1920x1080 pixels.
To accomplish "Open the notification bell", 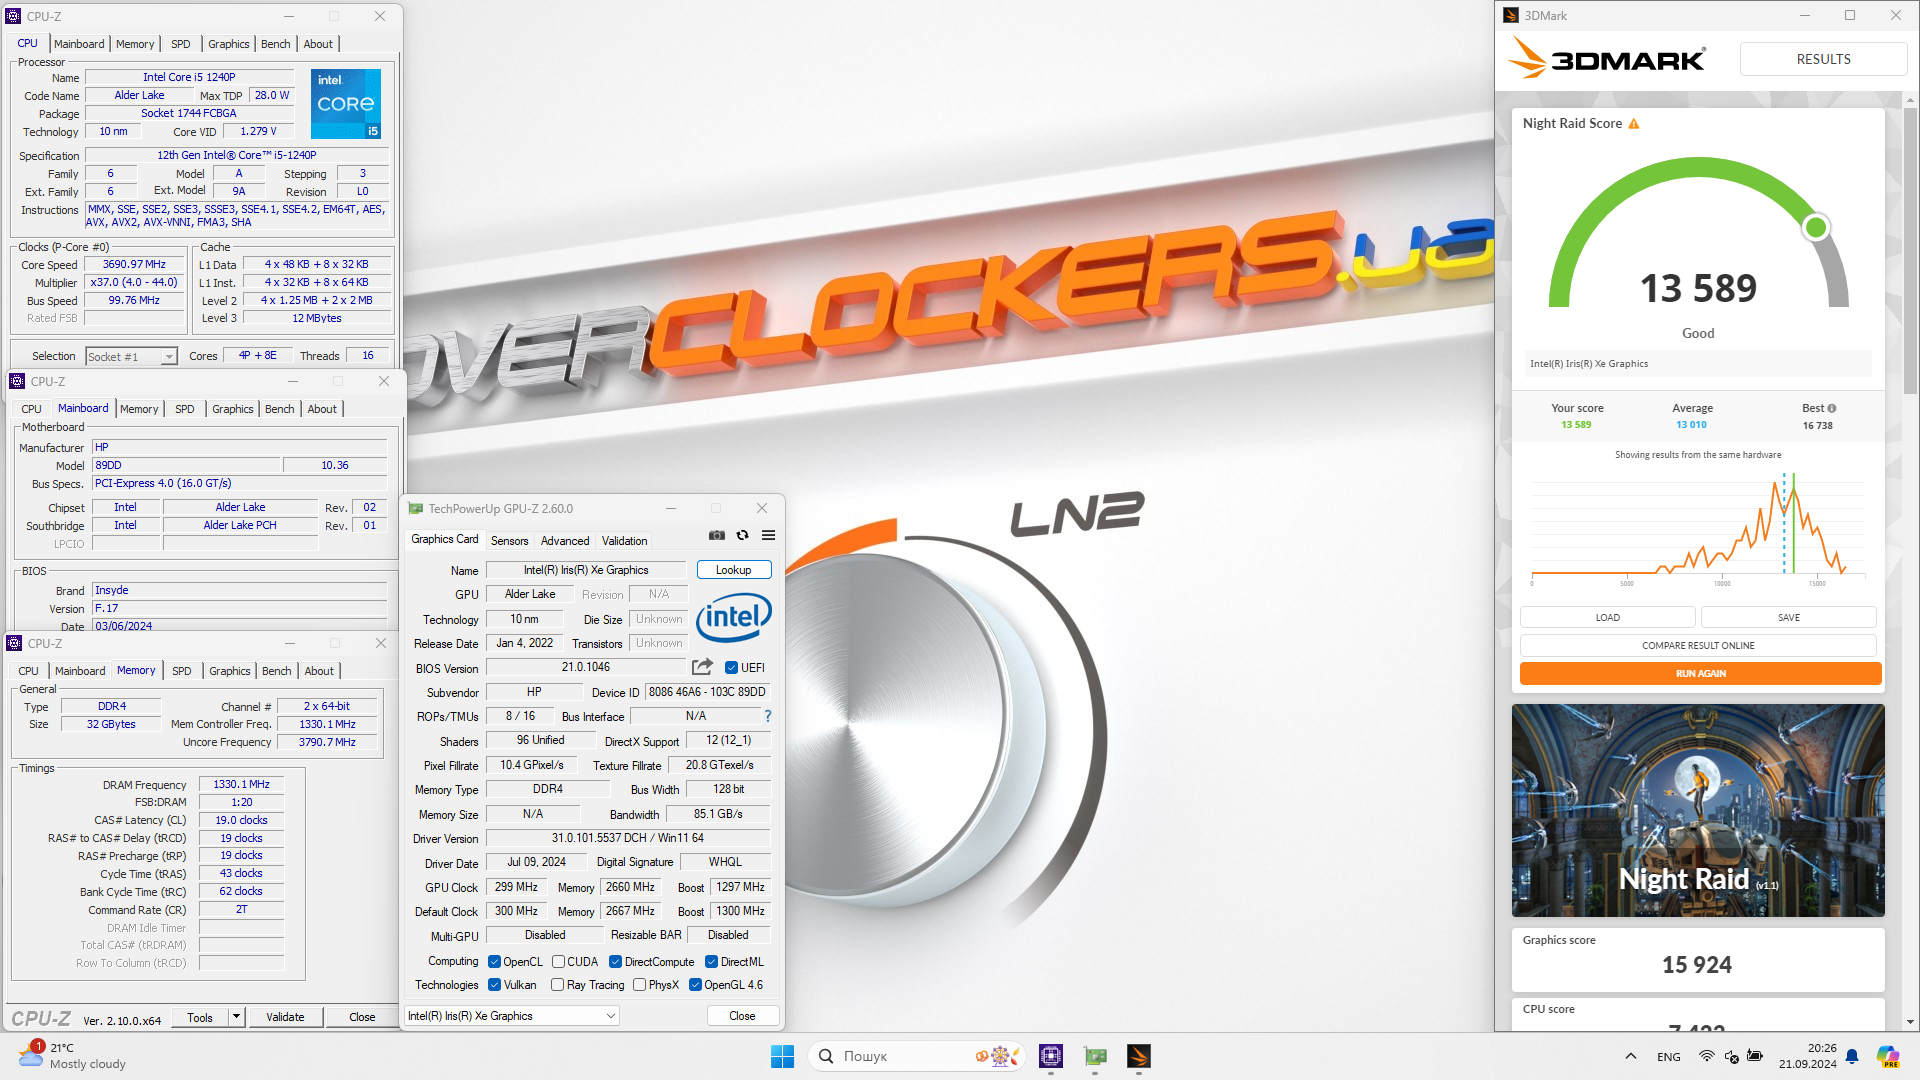I will [x=1852, y=1056].
